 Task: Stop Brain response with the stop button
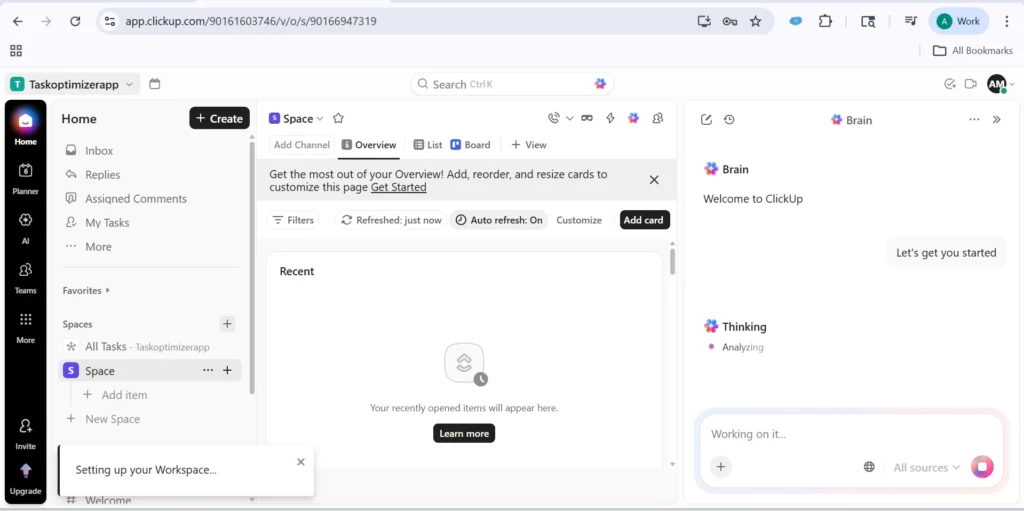(x=982, y=467)
